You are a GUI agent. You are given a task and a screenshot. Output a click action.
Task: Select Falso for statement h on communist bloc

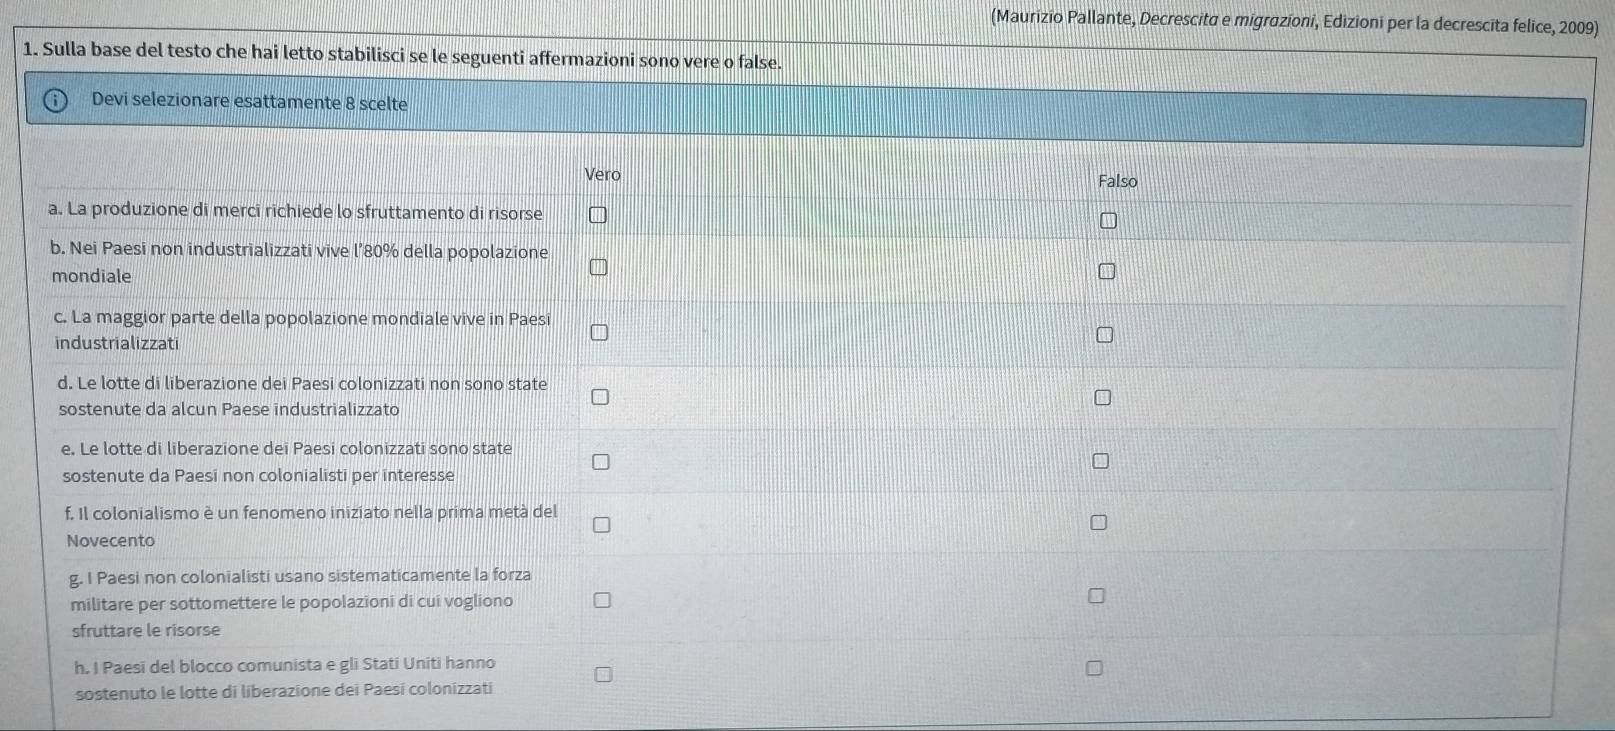[x=1094, y=667]
